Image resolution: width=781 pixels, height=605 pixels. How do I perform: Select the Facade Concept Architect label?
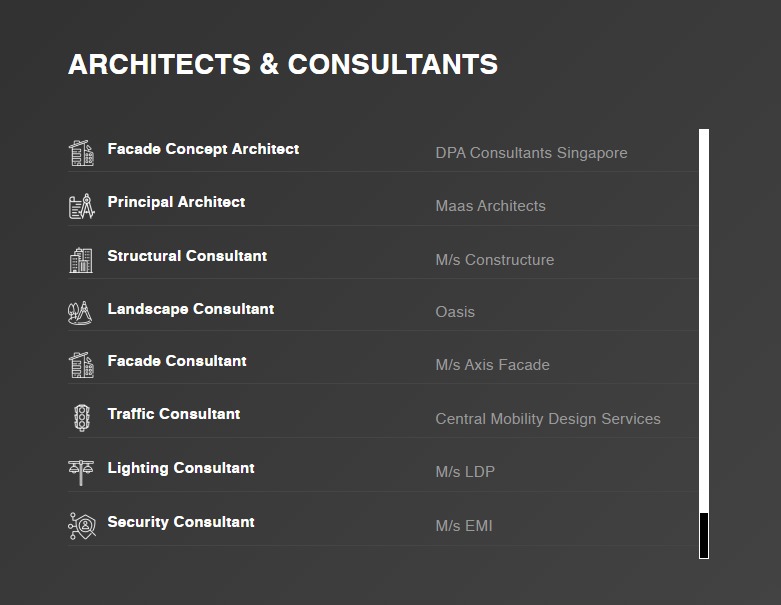click(203, 149)
